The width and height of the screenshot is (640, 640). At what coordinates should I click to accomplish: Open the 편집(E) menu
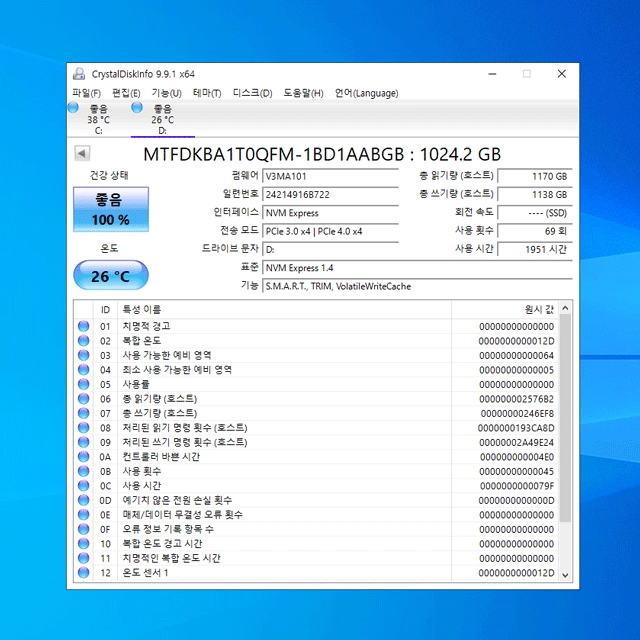126,93
